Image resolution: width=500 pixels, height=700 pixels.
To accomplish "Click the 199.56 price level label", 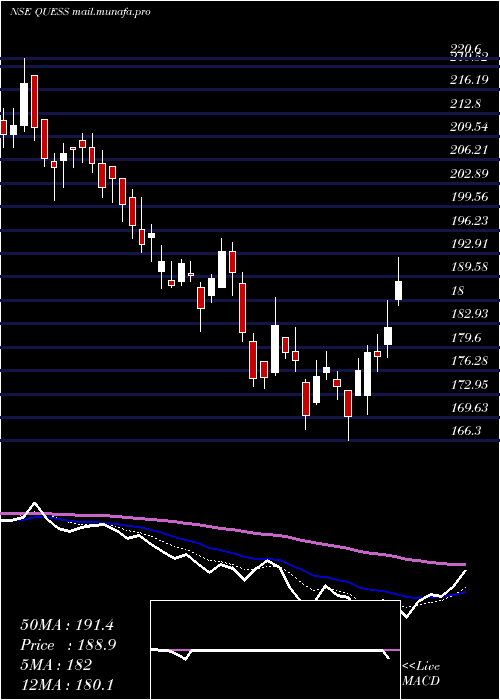I will (469, 197).
